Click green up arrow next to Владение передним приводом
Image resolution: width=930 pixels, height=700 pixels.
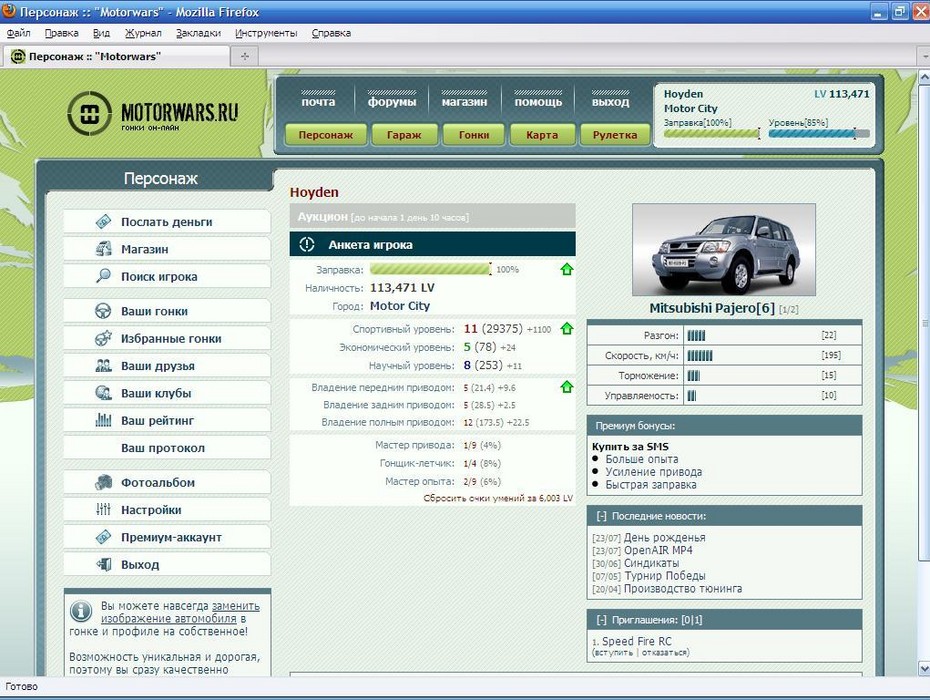coord(566,387)
